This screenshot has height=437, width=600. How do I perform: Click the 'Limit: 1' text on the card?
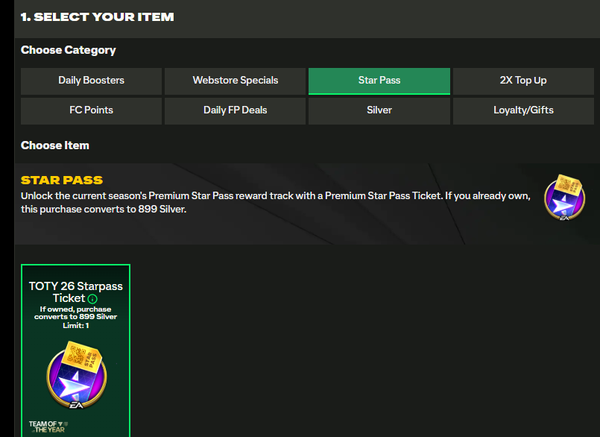click(x=75, y=328)
